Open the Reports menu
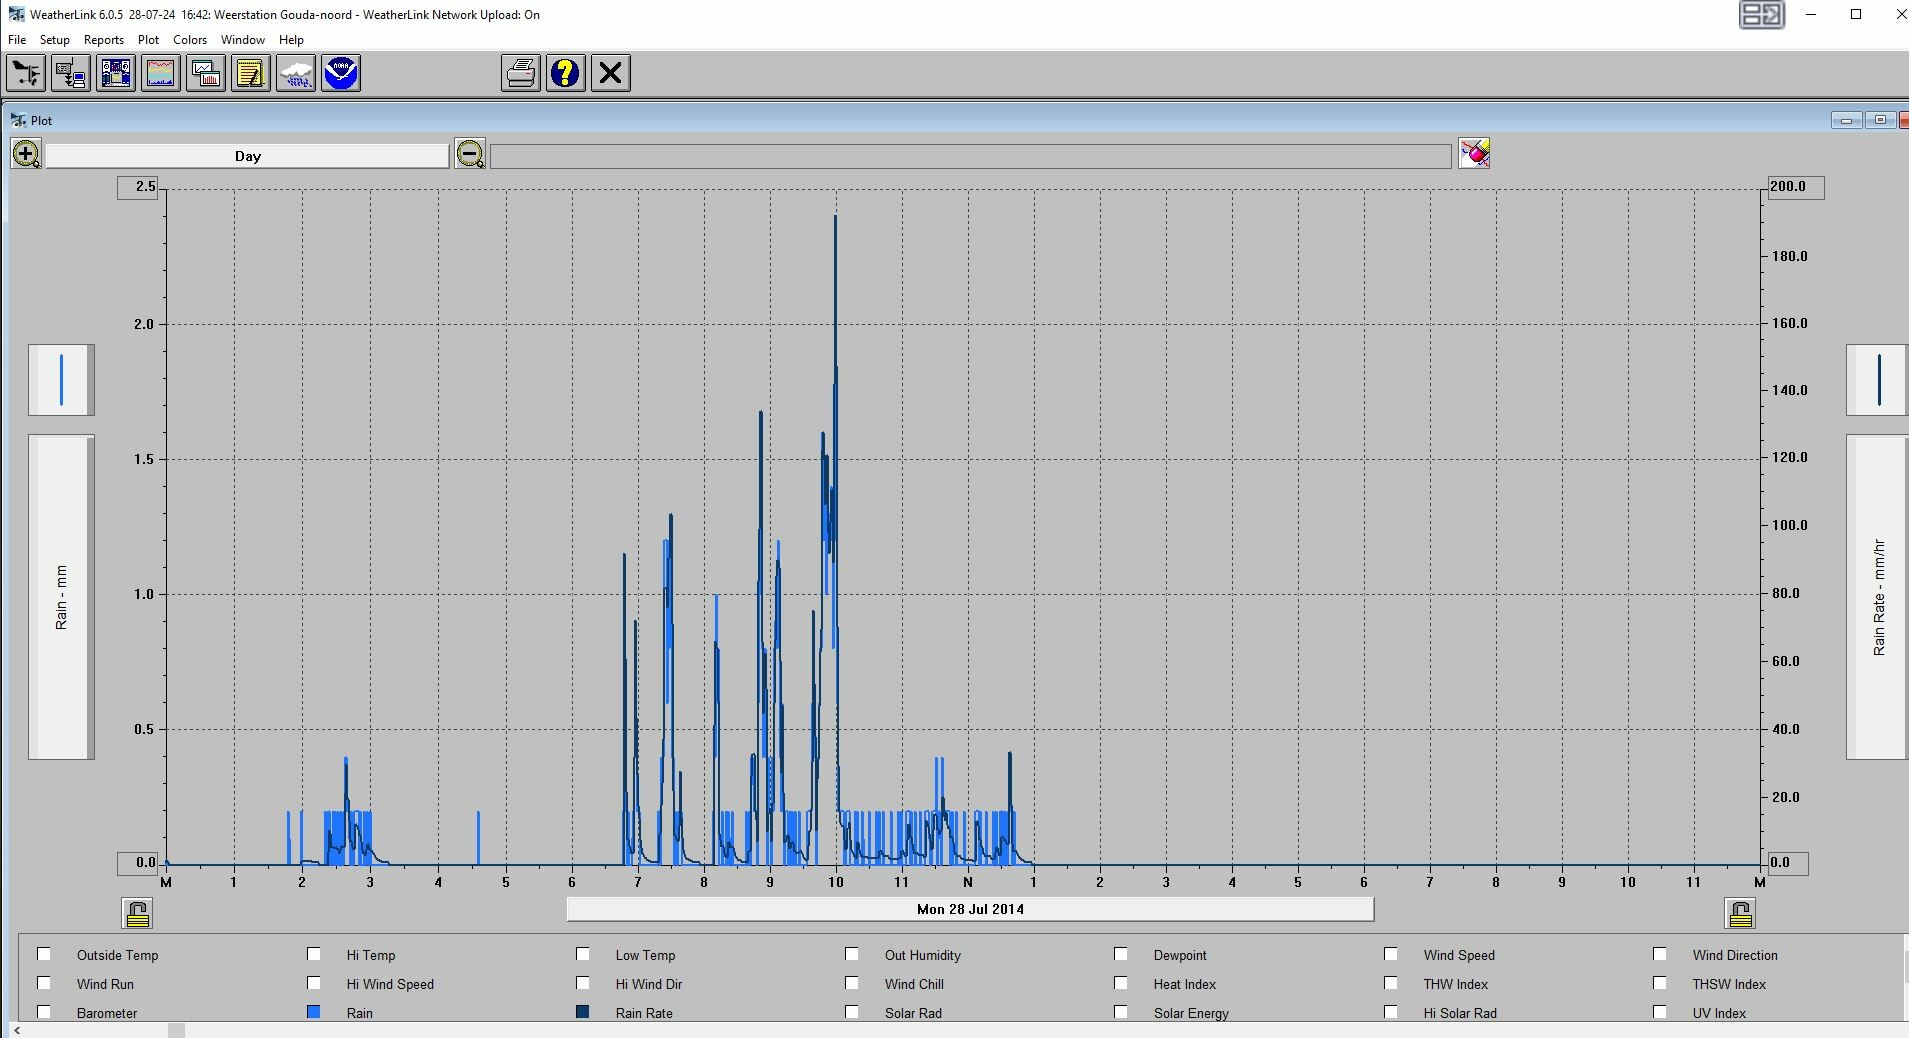This screenshot has height=1038, width=1909. coord(104,40)
